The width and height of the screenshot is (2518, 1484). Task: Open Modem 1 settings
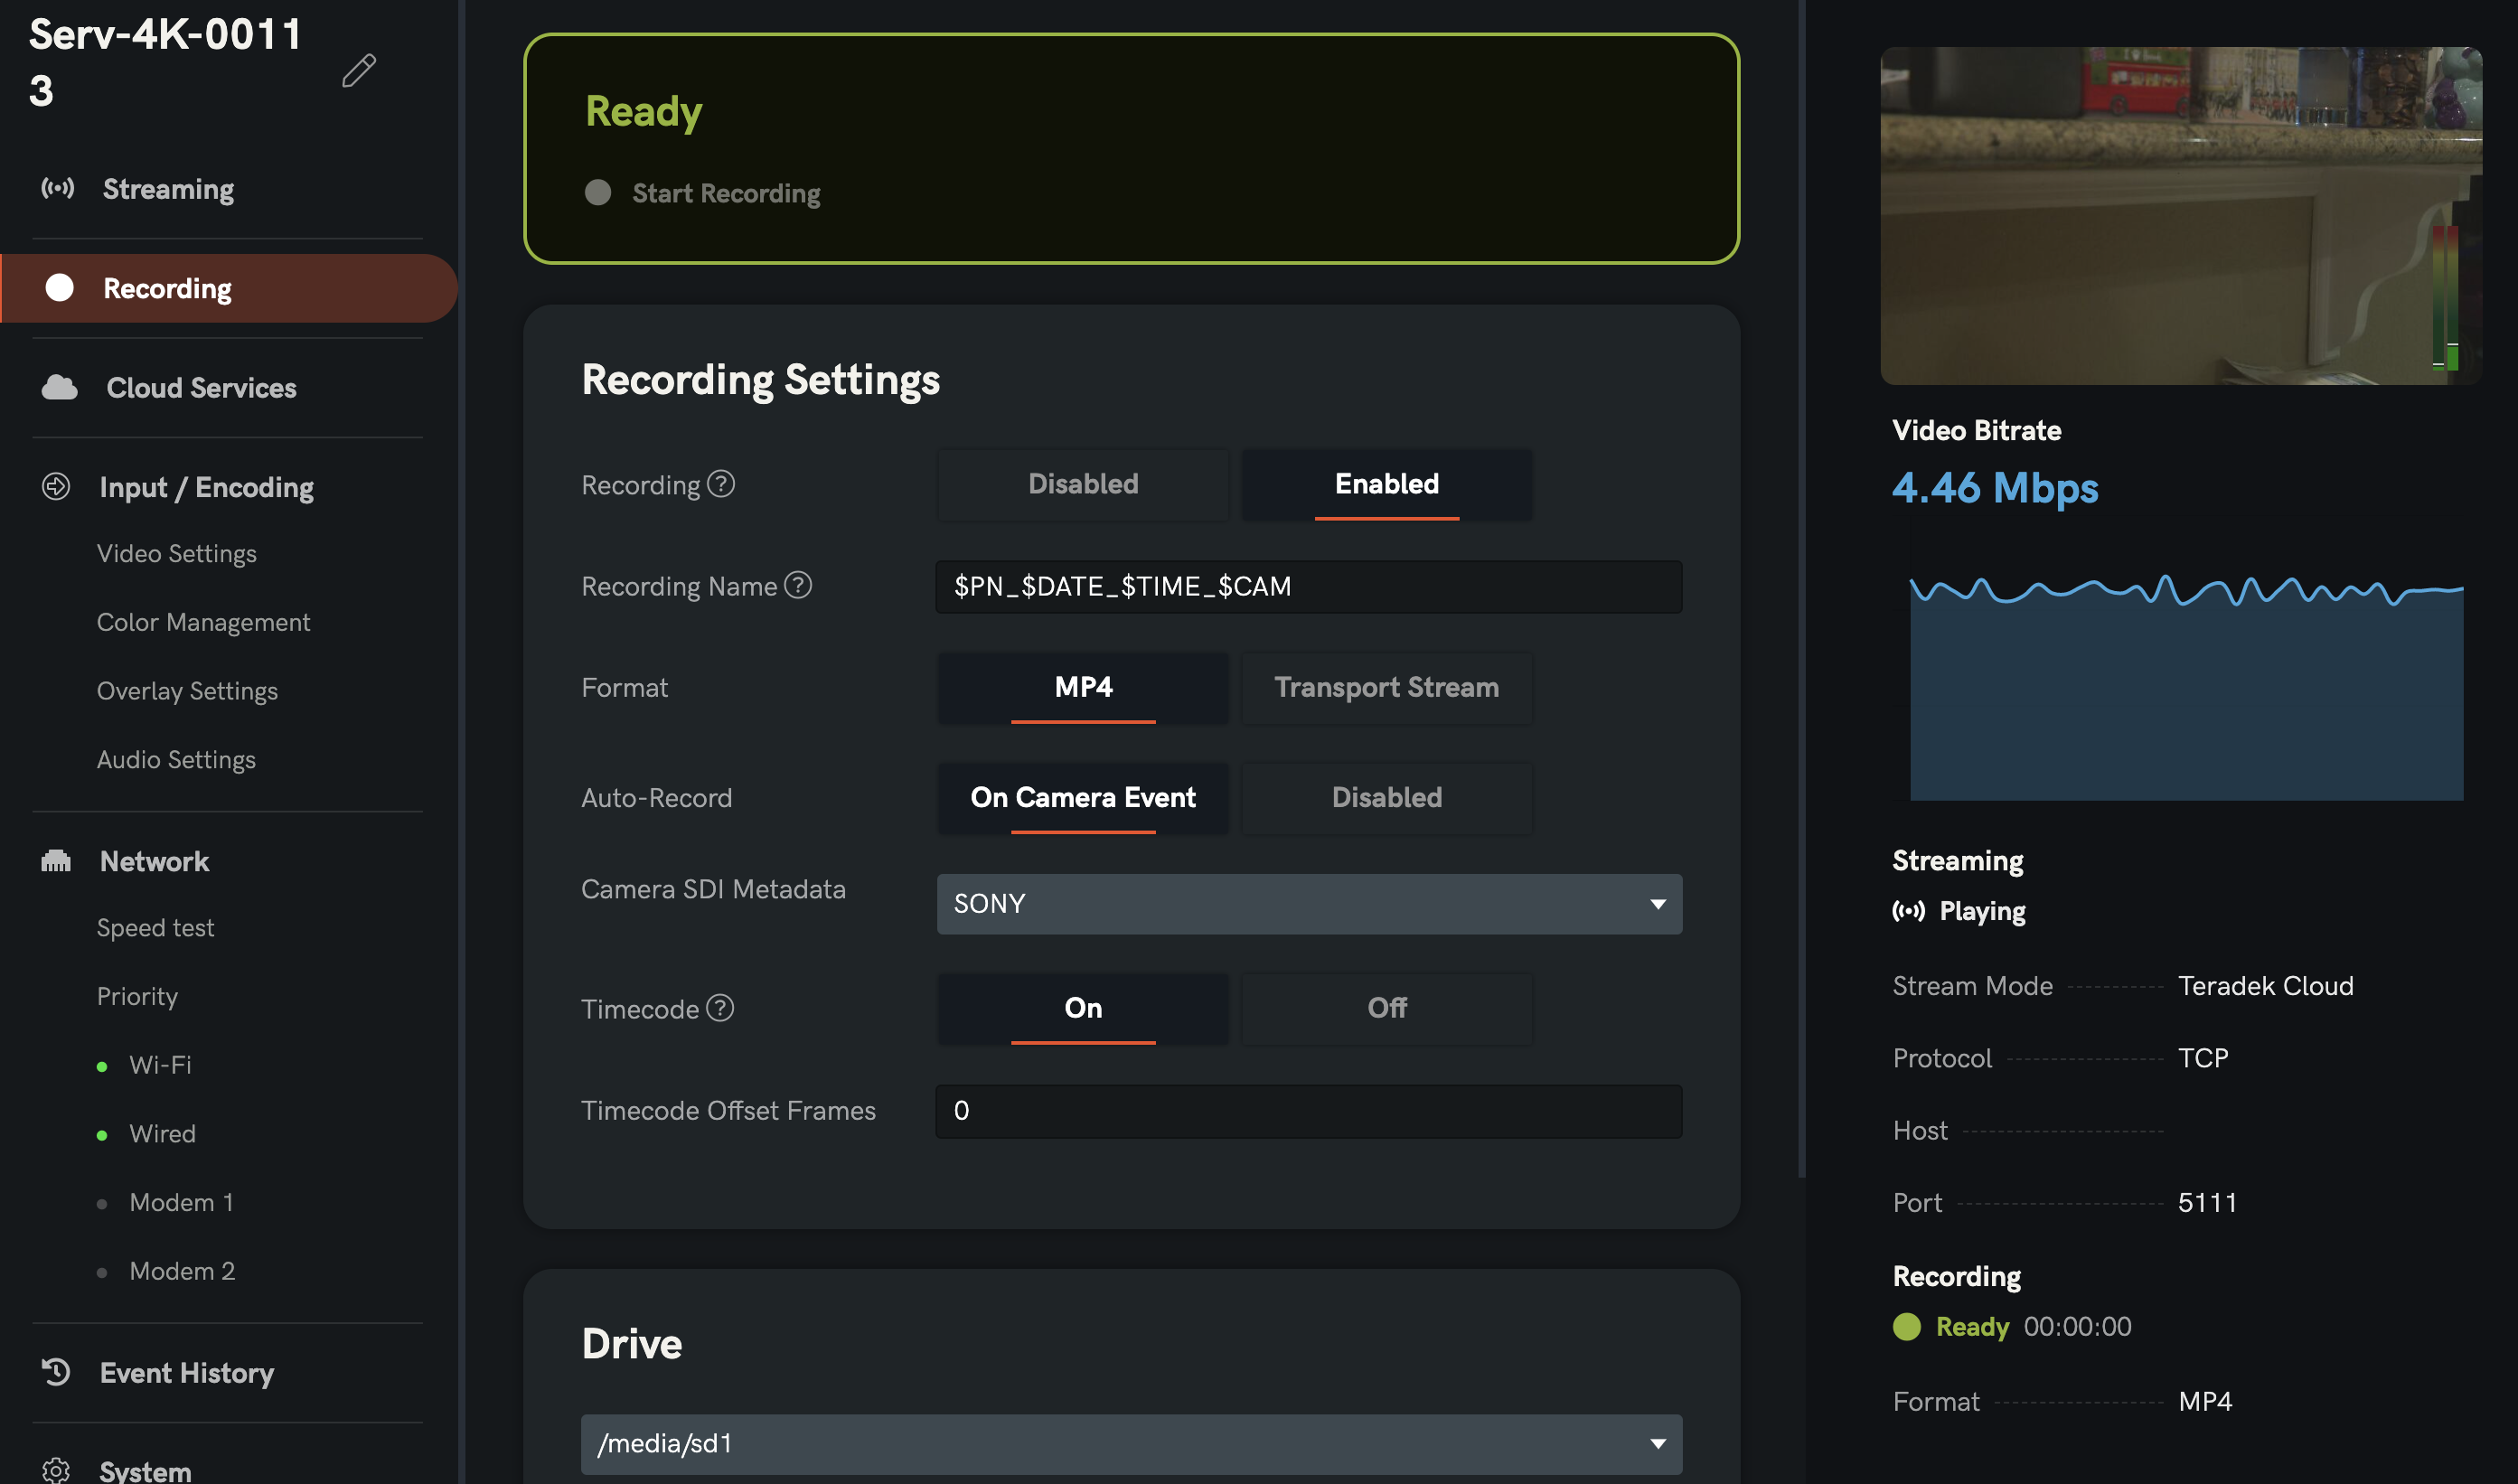pos(181,1203)
